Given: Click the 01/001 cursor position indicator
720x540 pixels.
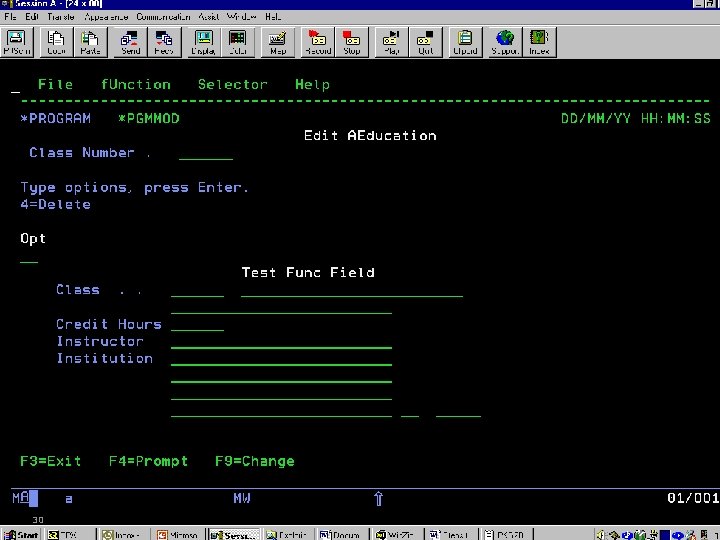Looking at the screenshot, I should pyautogui.click(x=693, y=498).
